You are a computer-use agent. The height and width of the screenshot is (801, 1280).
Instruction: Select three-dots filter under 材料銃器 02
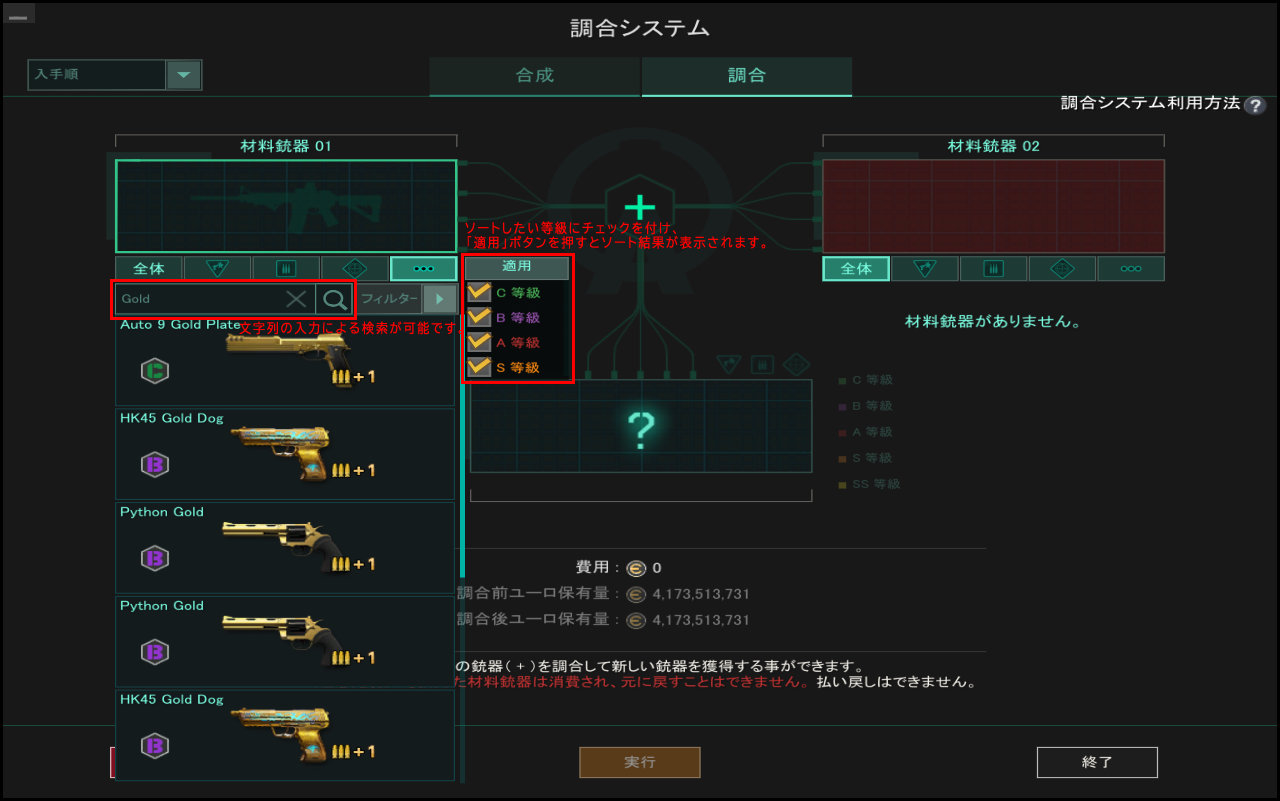pyautogui.click(x=1131, y=269)
